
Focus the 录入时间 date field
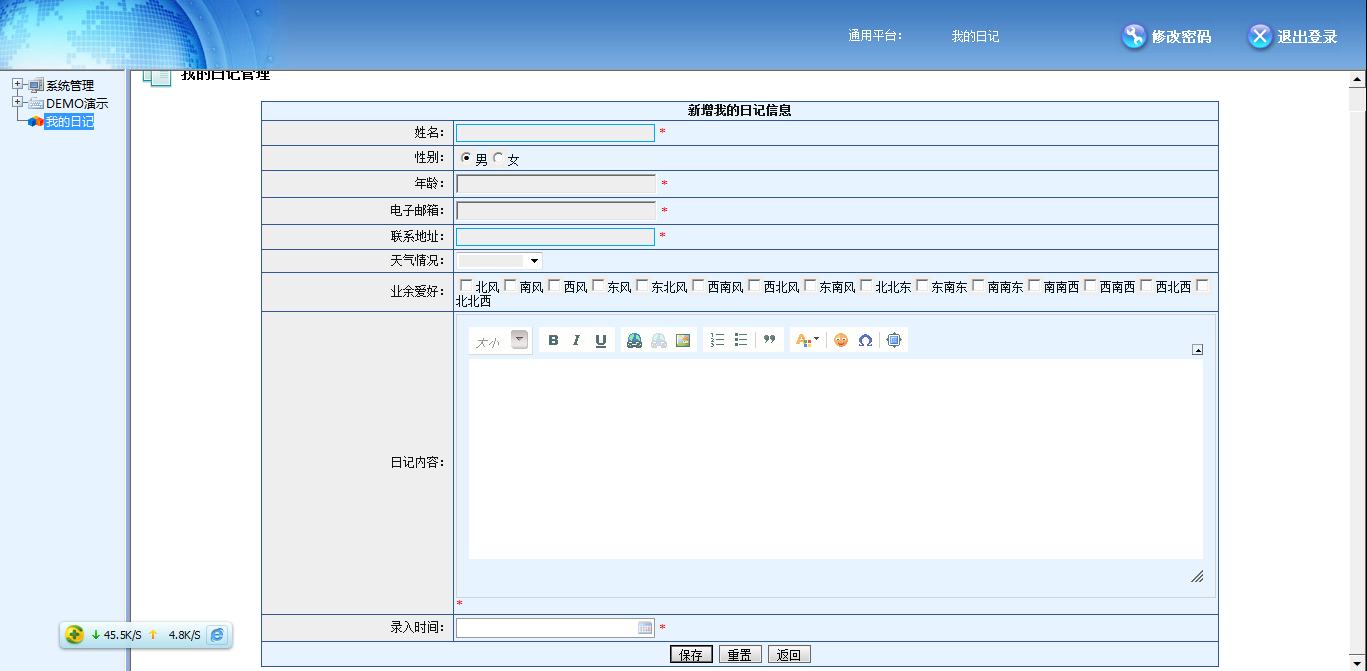point(555,628)
